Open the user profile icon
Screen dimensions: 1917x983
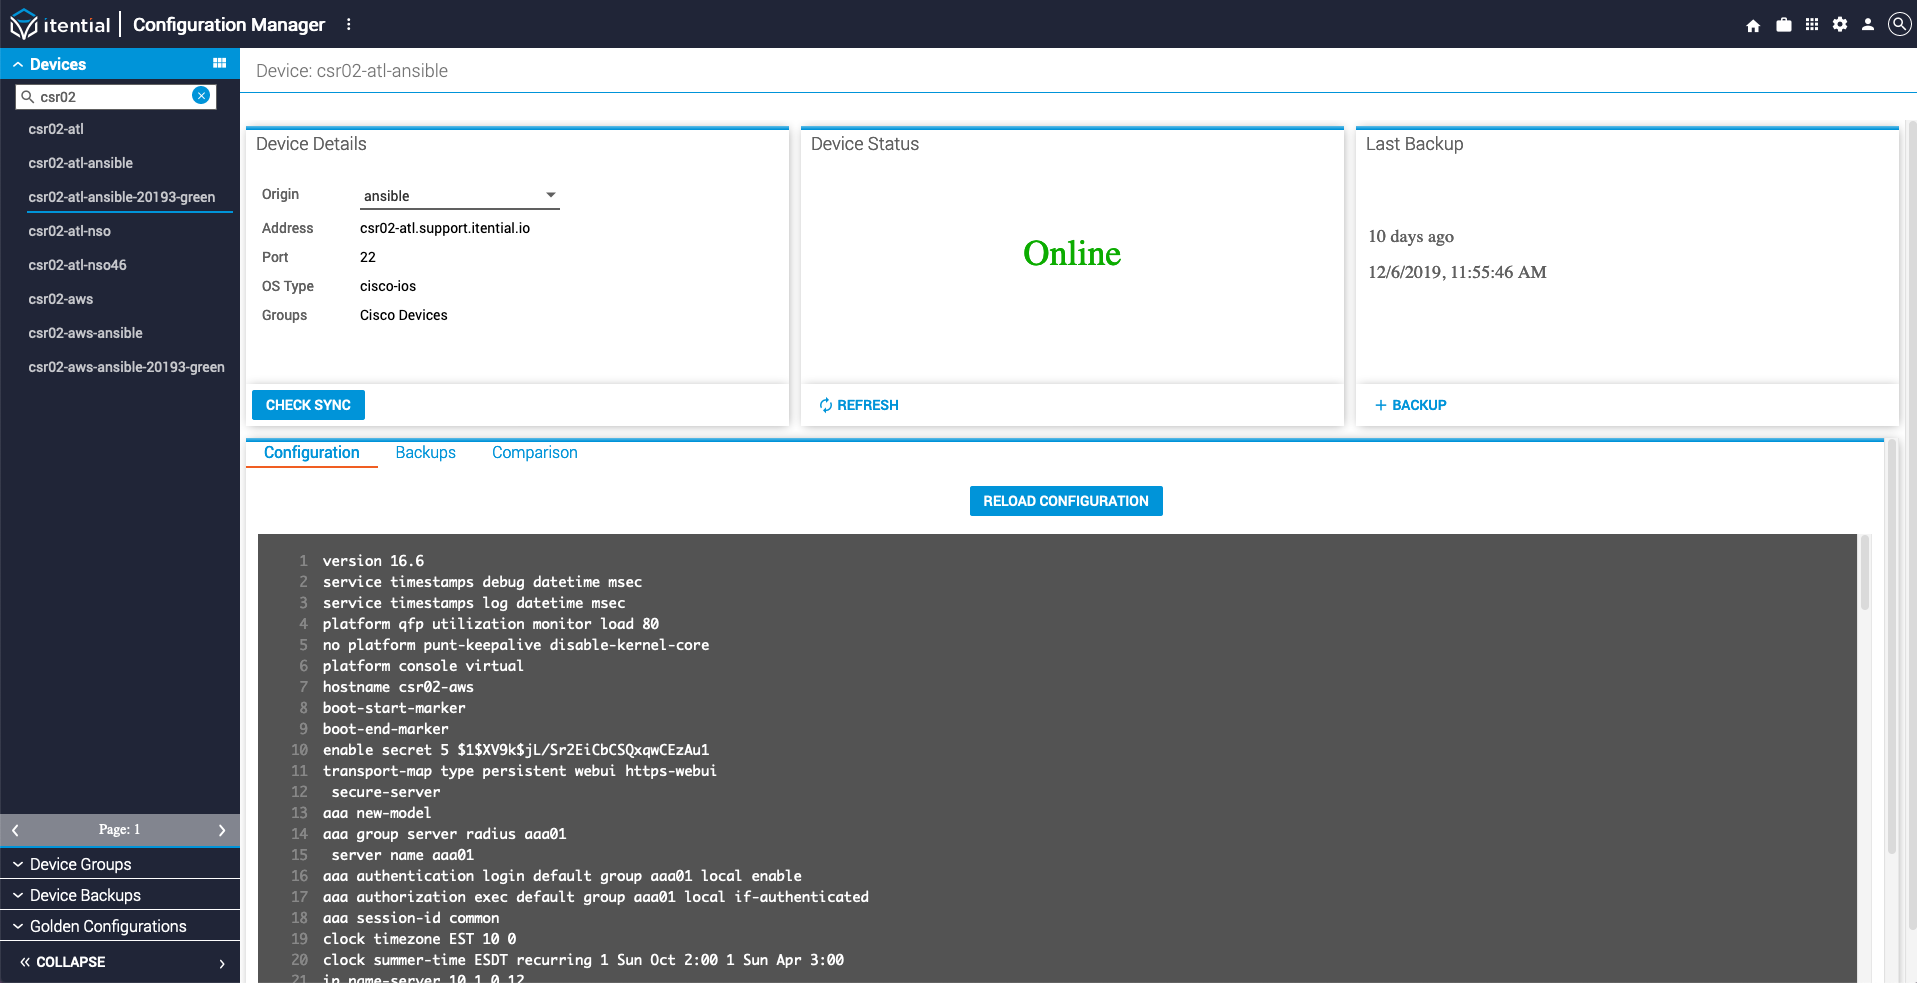coord(1868,25)
